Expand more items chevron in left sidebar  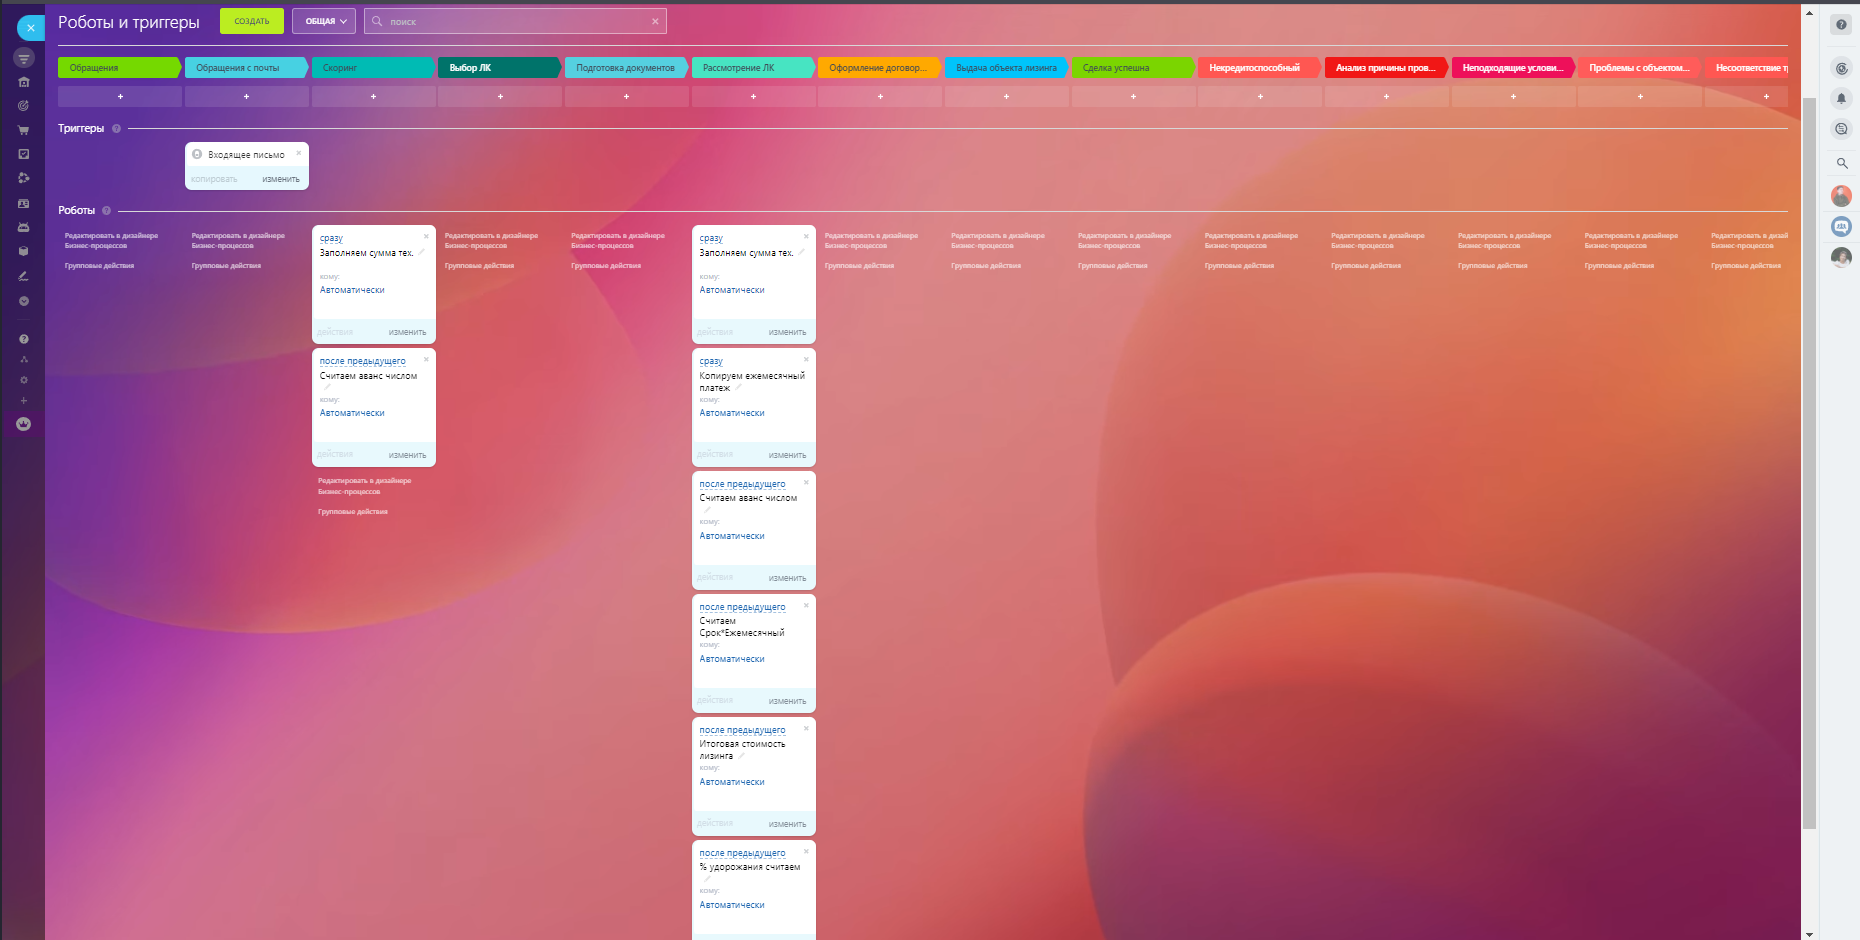point(24,301)
